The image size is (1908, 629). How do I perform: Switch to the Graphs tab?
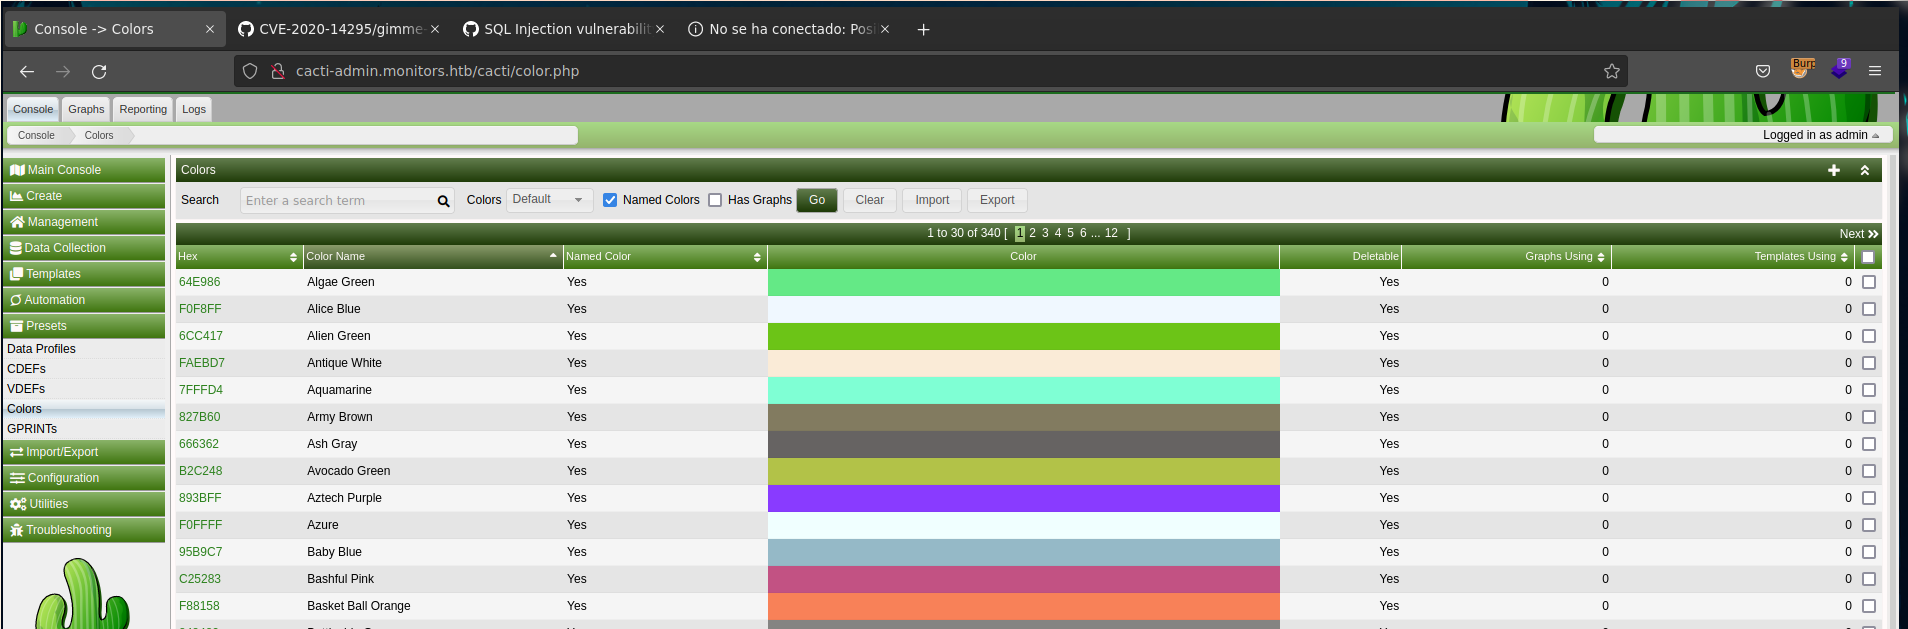[x=86, y=109]
